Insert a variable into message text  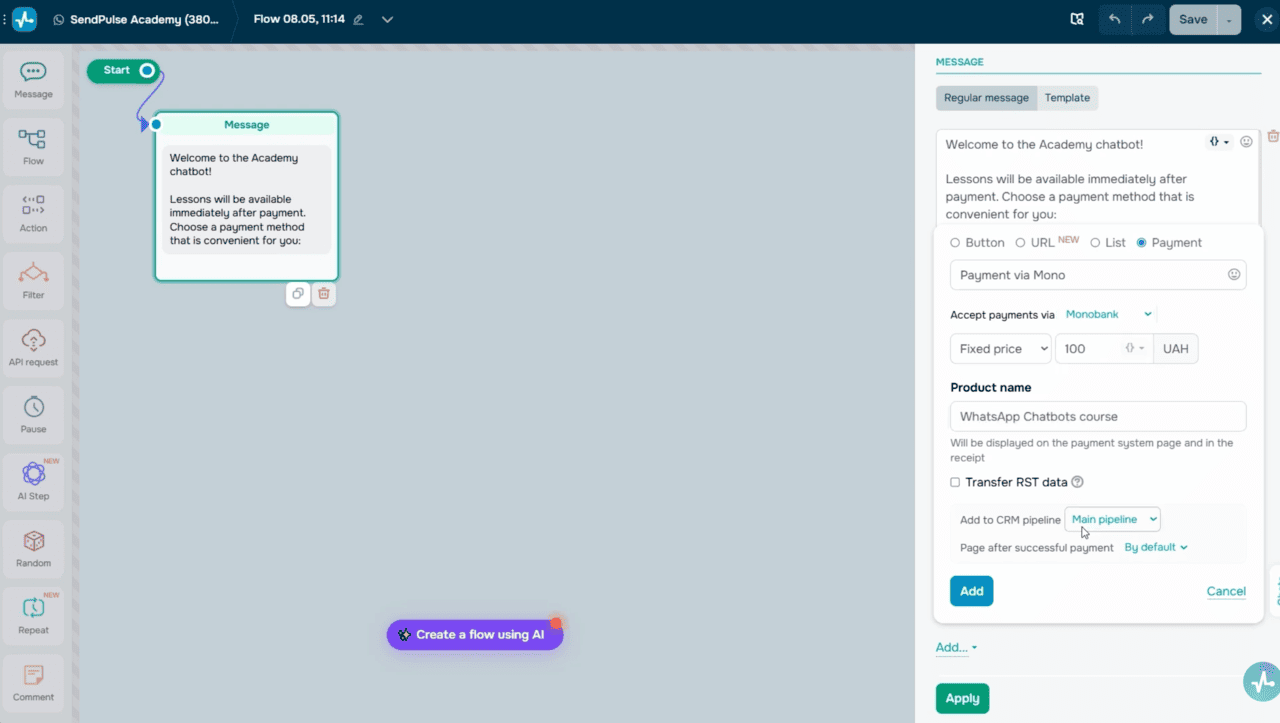pyautogui.click(x=1219, y=142)
